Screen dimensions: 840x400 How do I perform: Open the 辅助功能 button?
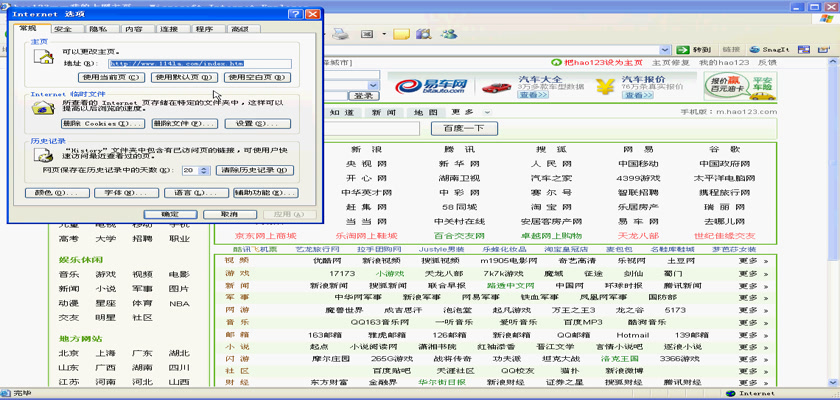click(266, 193)
